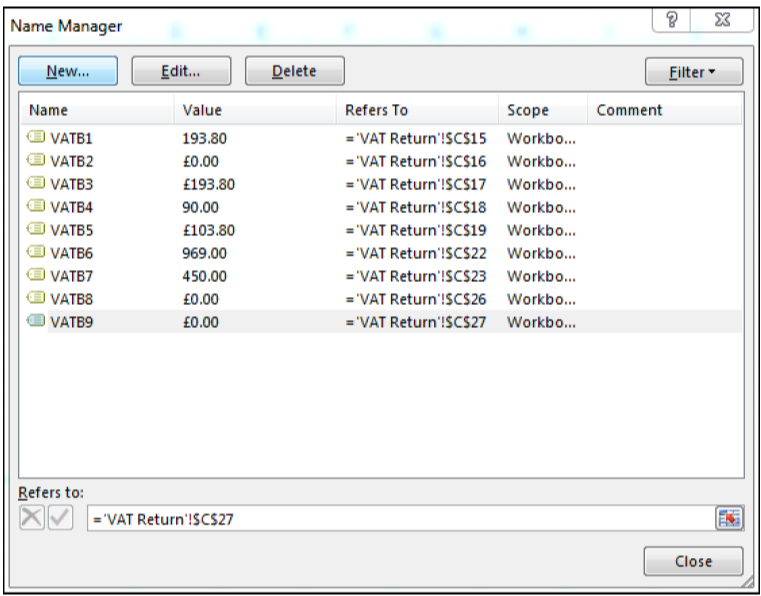Screen dimensions: 761x596
Task: Click the ='VAT Return'!$C$17 reference cell
Action: point(416,184)
